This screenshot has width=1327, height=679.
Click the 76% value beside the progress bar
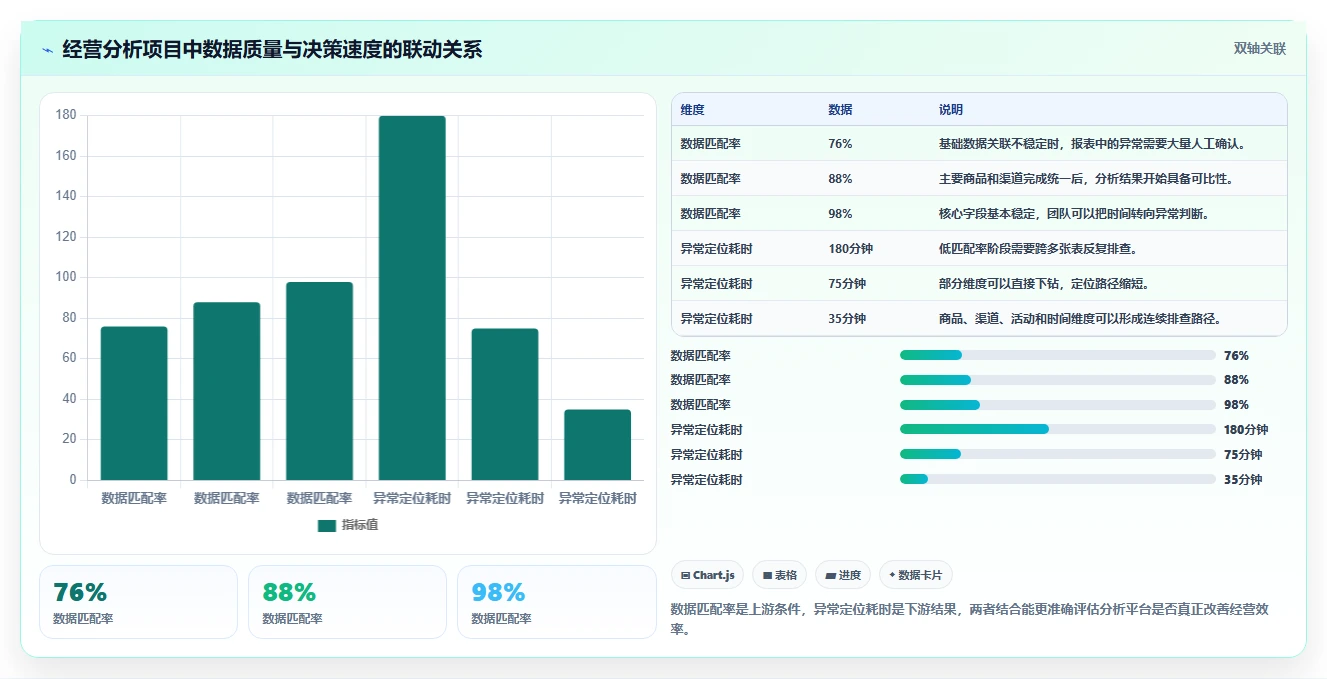[1236, 355]
